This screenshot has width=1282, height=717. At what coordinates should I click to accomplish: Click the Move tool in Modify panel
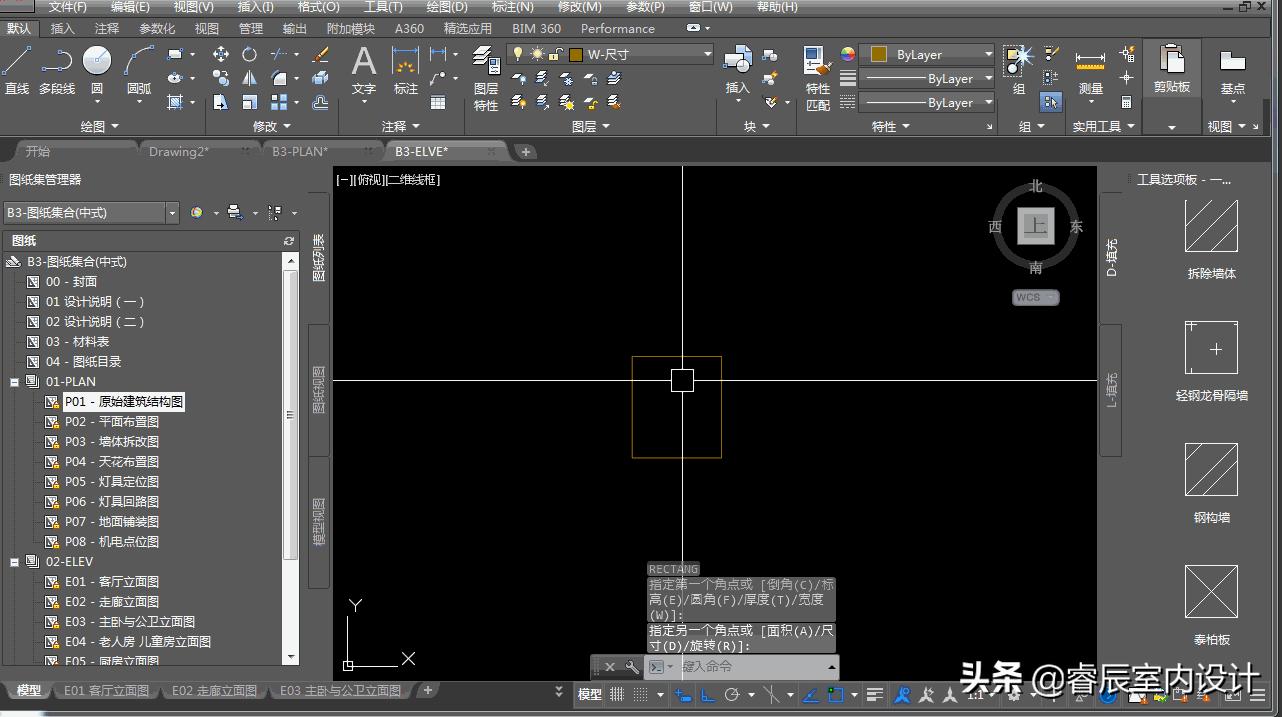click(x=221, y=54)
